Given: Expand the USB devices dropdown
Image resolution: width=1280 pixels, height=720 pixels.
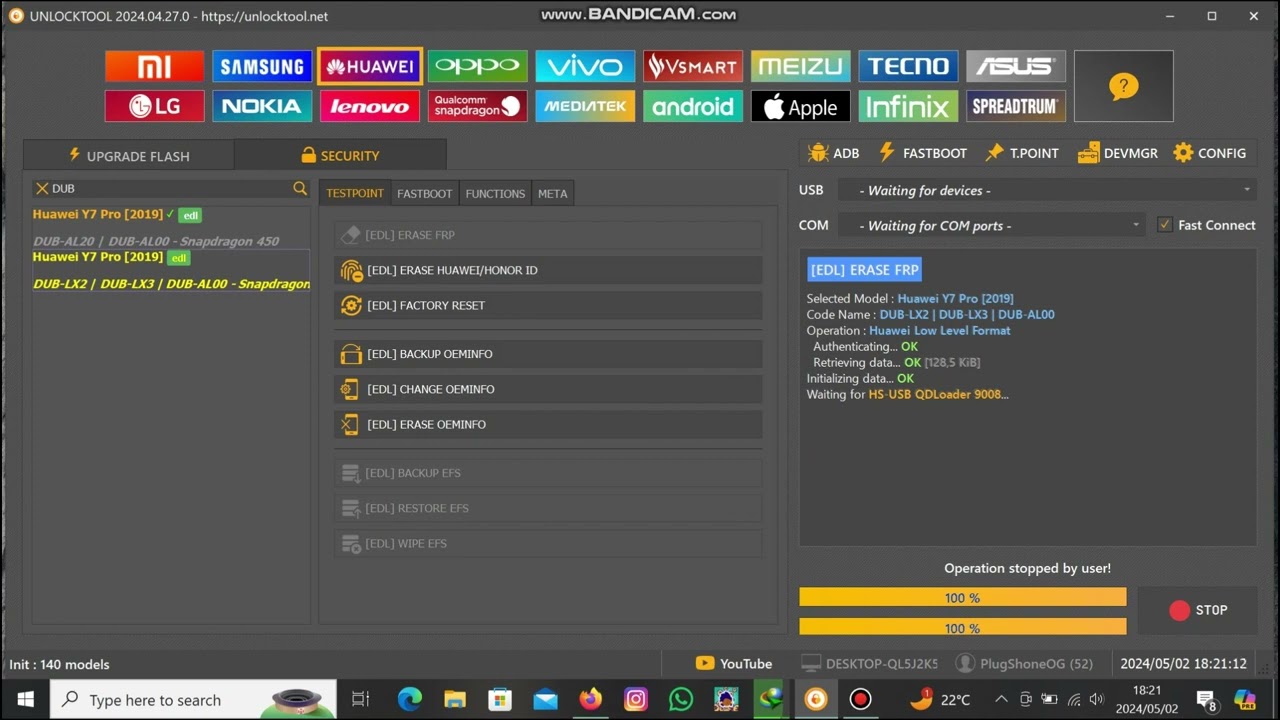Looking at the screenshot, I should [1047, 190].
